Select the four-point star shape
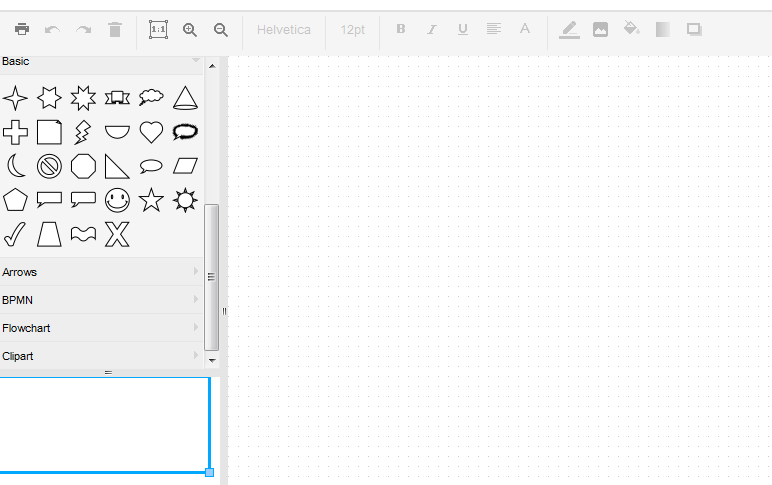772x485 pixels. 15,98
